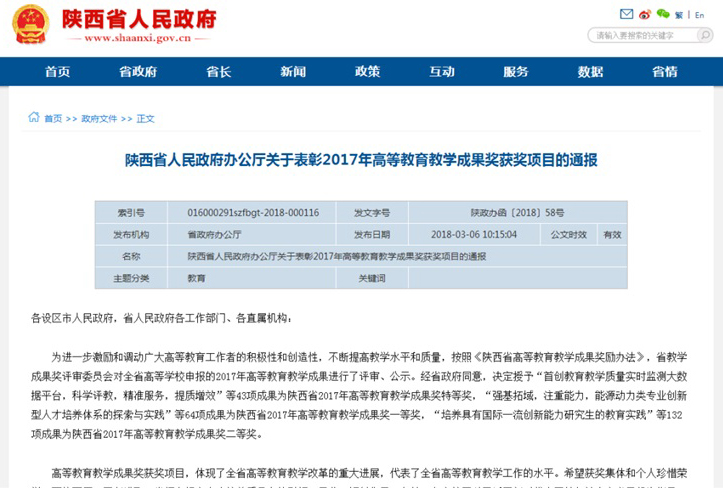Viewport: 723px width, 488px height.
Task: Select the 互动 navigation item
Action: click(442, 72)
